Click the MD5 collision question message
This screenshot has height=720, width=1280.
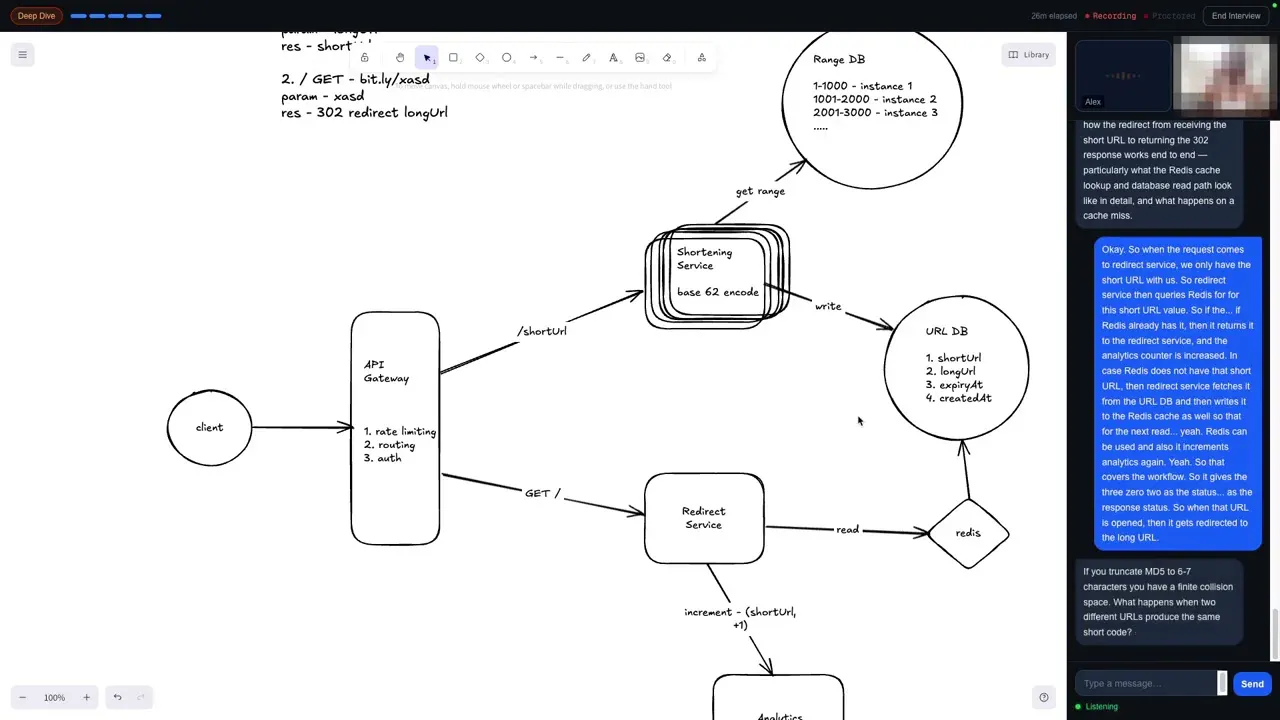pos(1158,602)
